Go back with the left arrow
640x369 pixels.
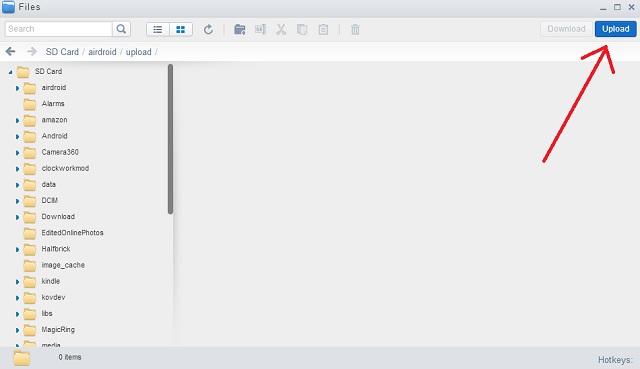pos(11,51)
